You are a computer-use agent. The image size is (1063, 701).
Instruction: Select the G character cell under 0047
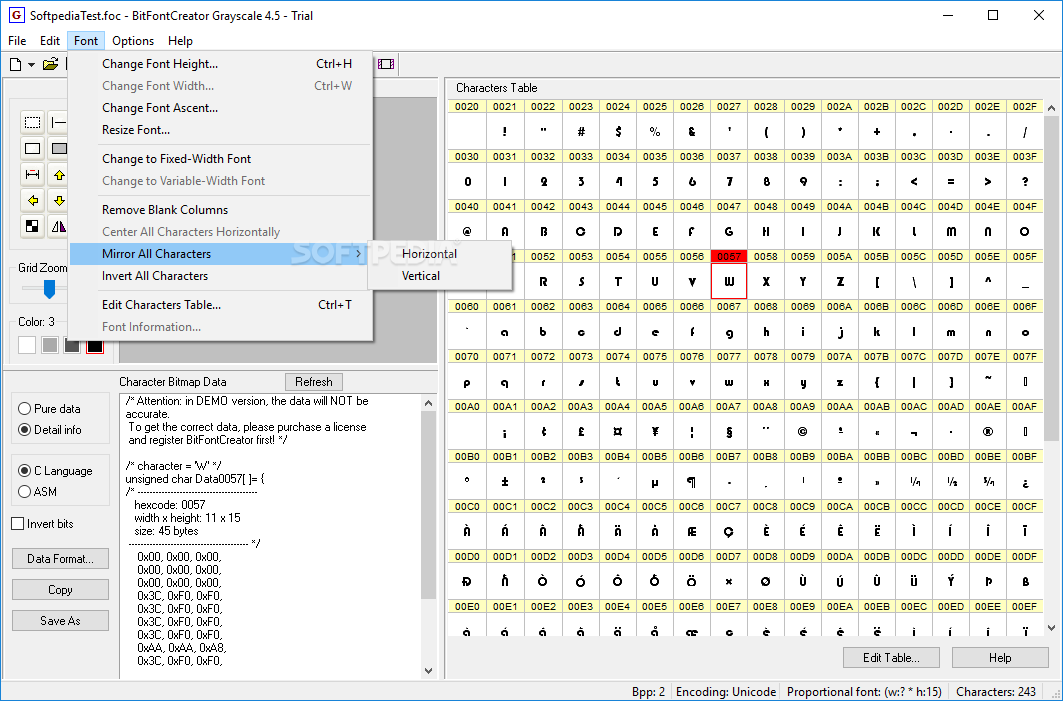click(729, 231)
